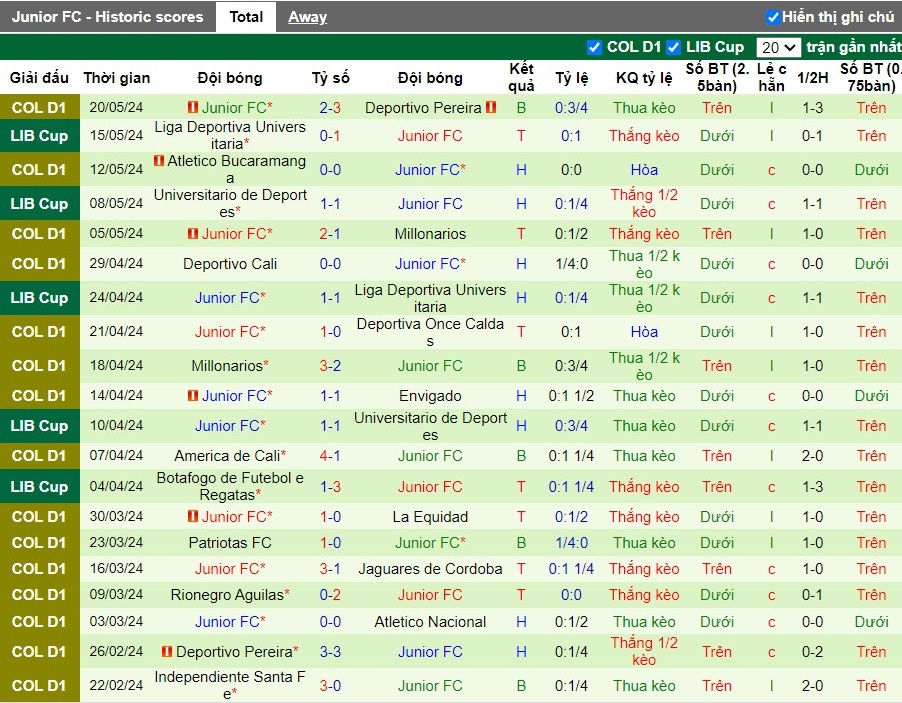The height and width of the screenshot is (703, 902).
Task: Click the 0:1 1/2 handicap on Envigado row
Action: 571,396
